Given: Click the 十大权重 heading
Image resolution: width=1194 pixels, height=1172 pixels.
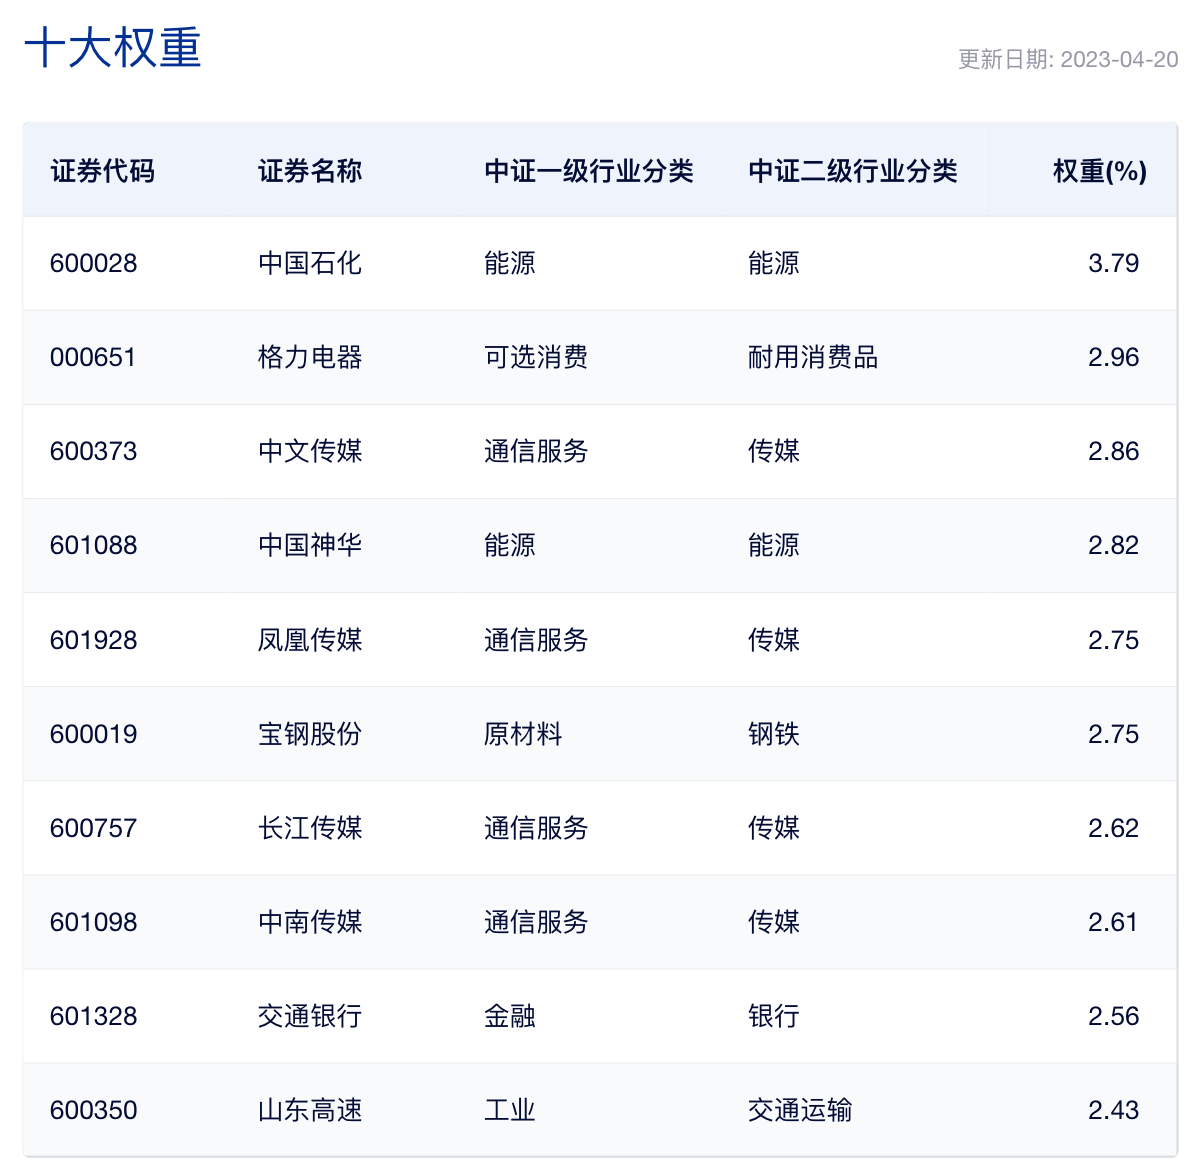Looking at the screenshot, I should (113, 48).
